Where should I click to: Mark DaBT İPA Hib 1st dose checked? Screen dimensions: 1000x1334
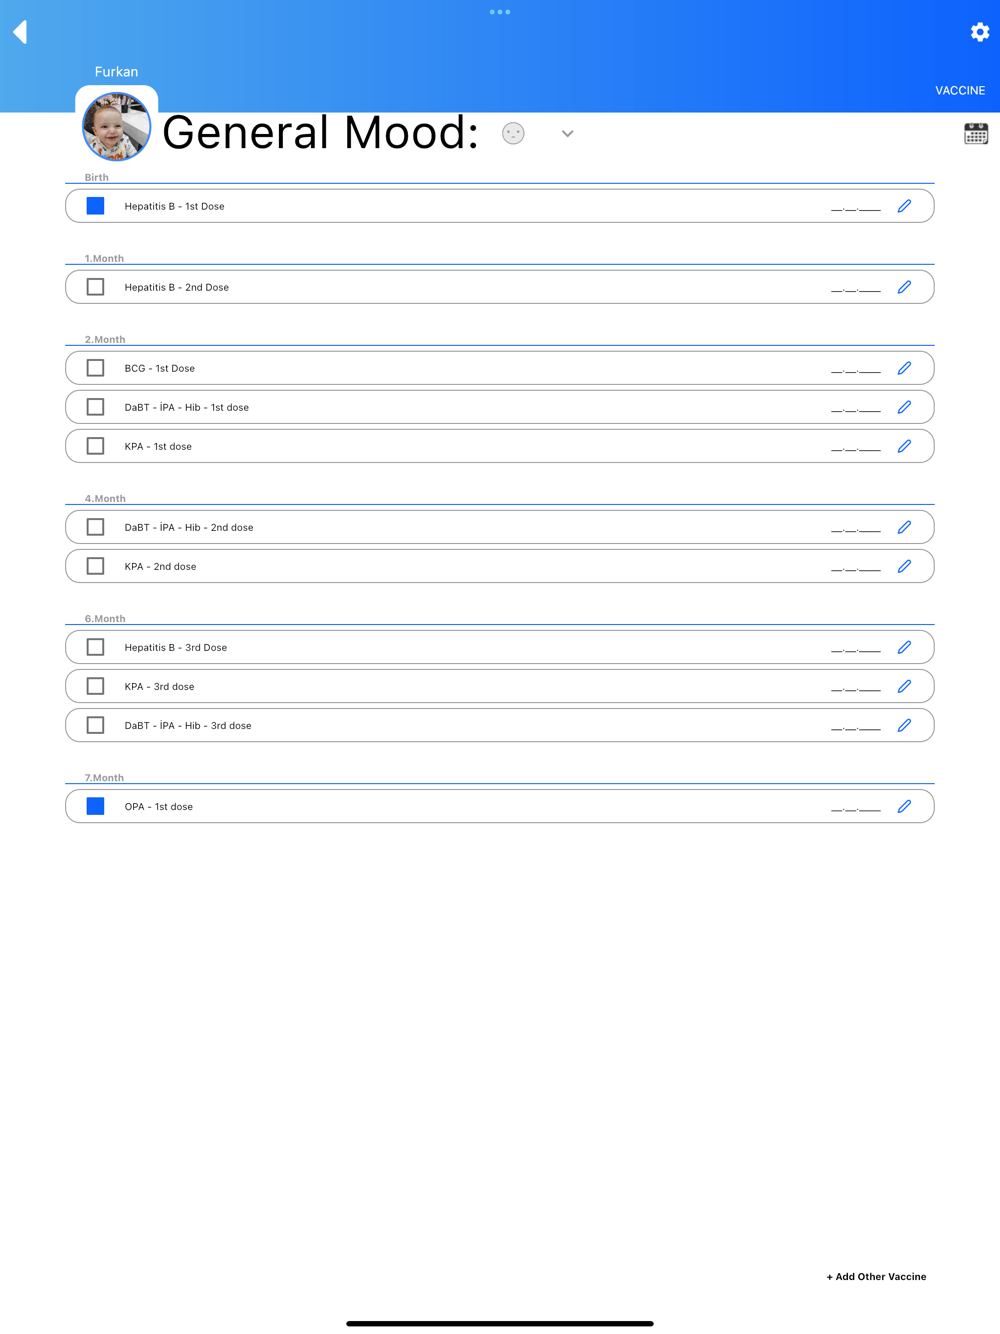click(x=96, y=407)
